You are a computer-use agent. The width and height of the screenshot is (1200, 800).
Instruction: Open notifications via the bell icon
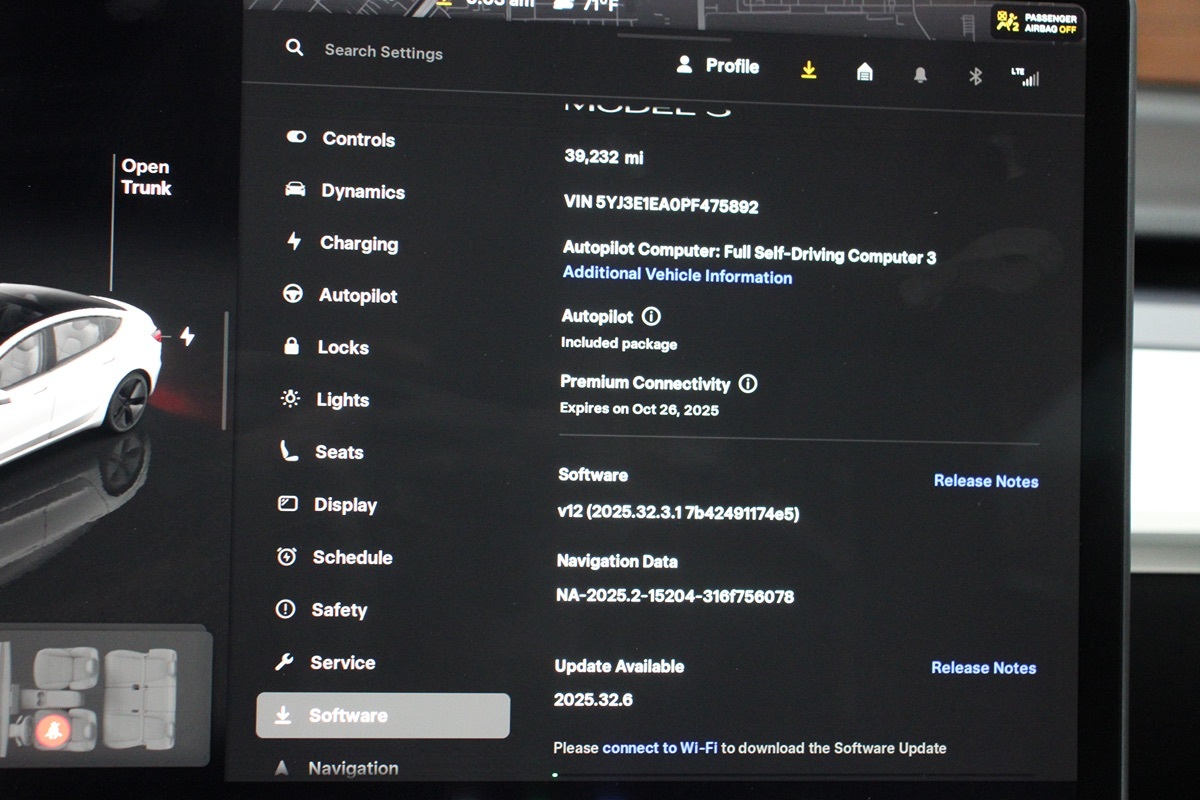[920, 75]
